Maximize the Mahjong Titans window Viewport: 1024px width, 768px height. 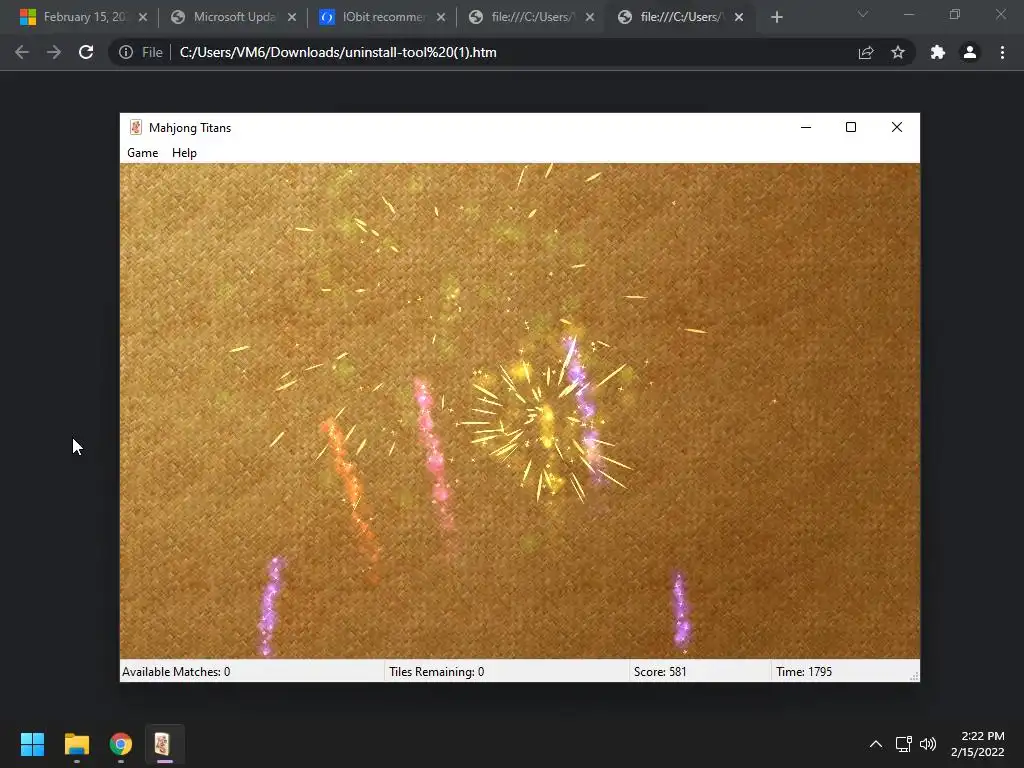[851, 127]
